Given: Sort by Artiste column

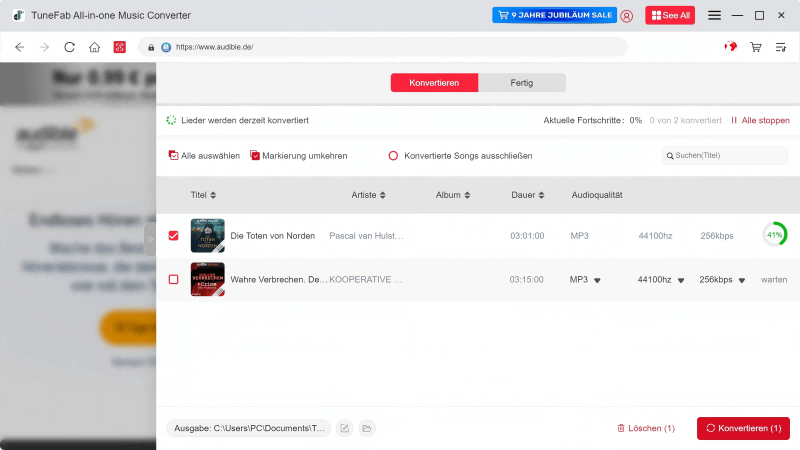Looking at the screenshot, I should (368, 195).
